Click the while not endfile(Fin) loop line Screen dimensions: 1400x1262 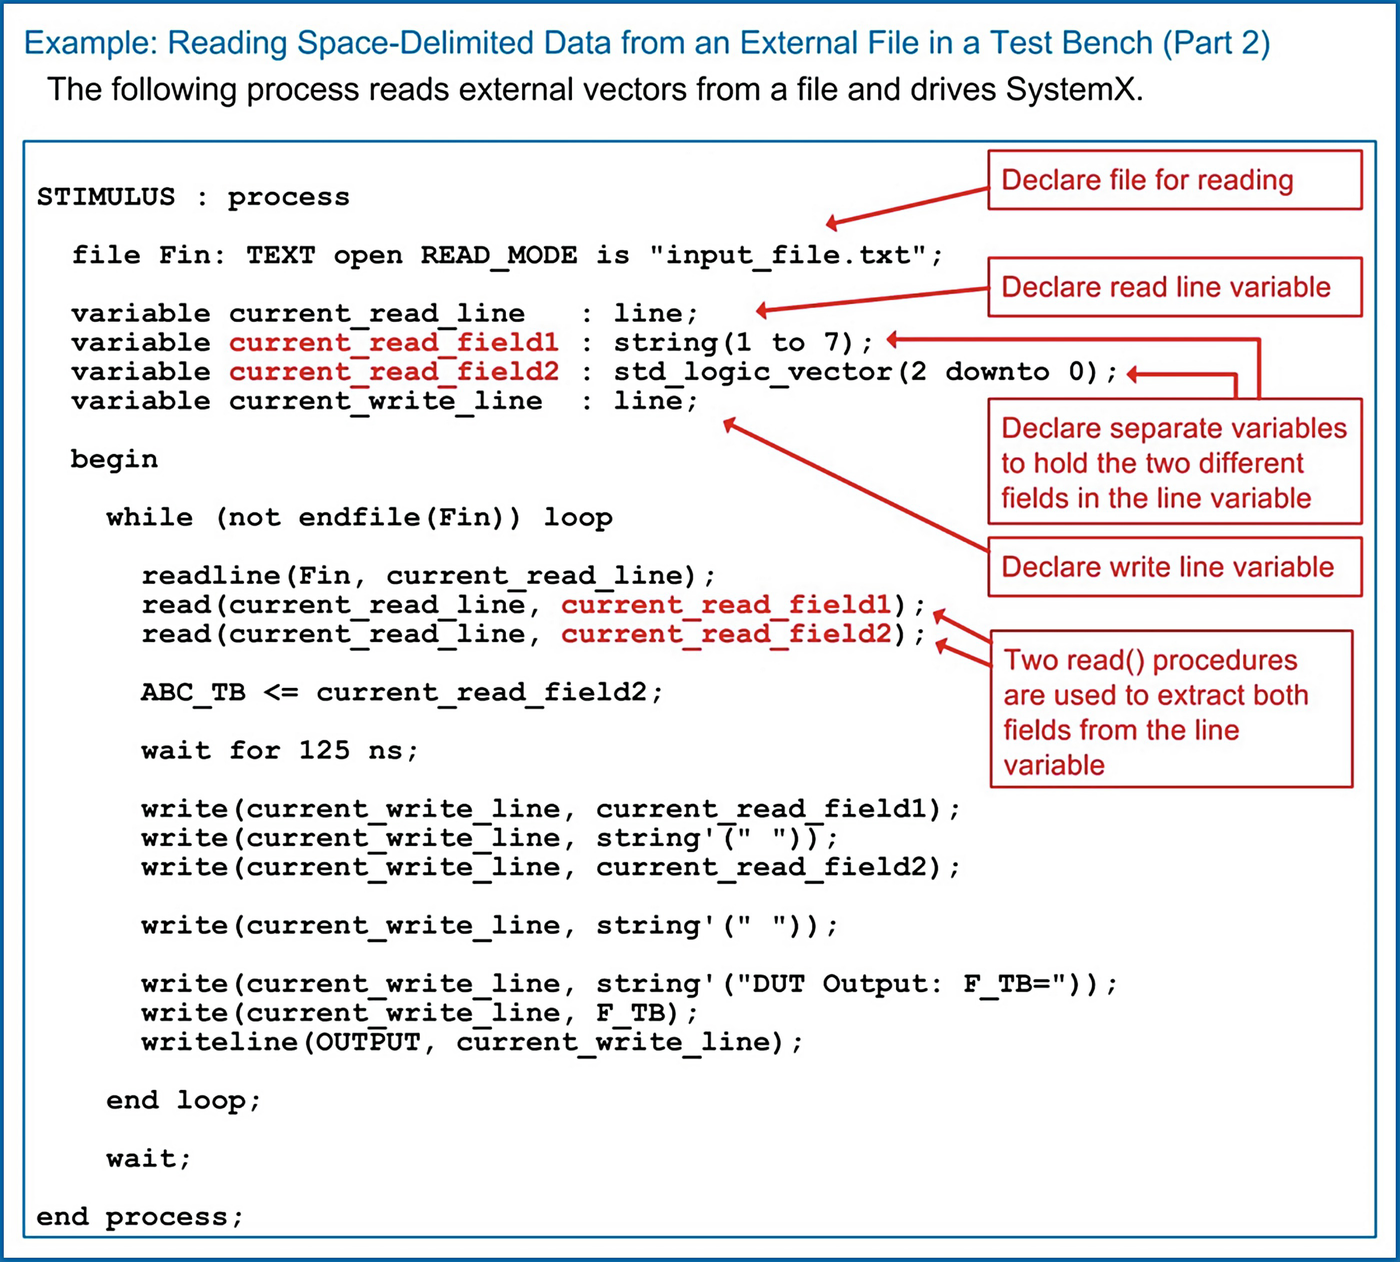358,517
